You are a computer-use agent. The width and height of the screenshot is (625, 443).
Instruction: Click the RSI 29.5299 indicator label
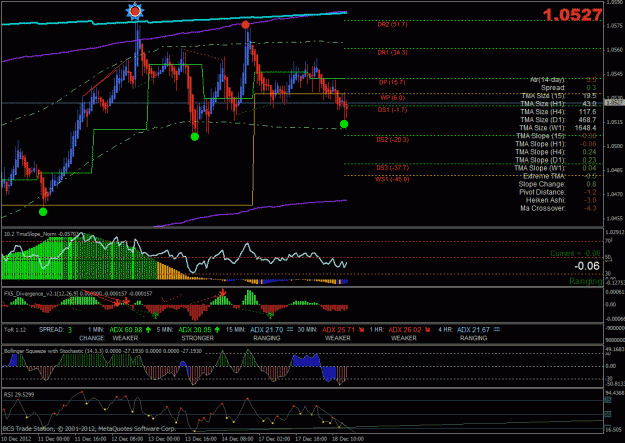pos(19,395)
